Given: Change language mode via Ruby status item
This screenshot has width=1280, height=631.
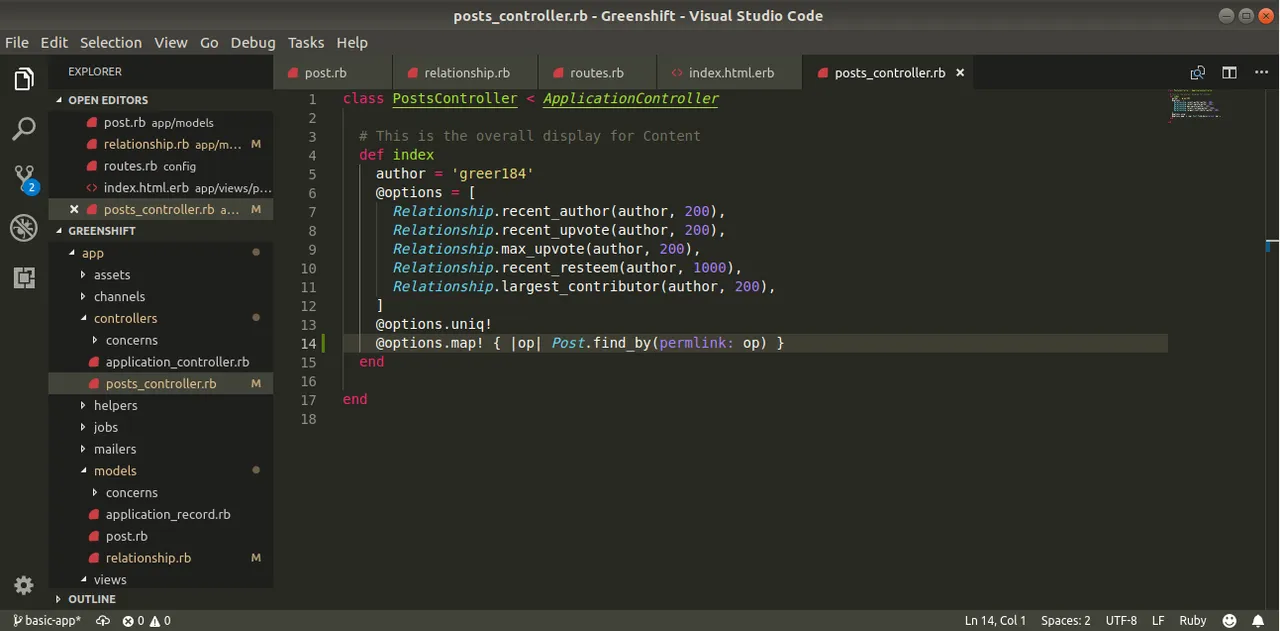Looking at the screenshot, I should (x=1193, y=621).
